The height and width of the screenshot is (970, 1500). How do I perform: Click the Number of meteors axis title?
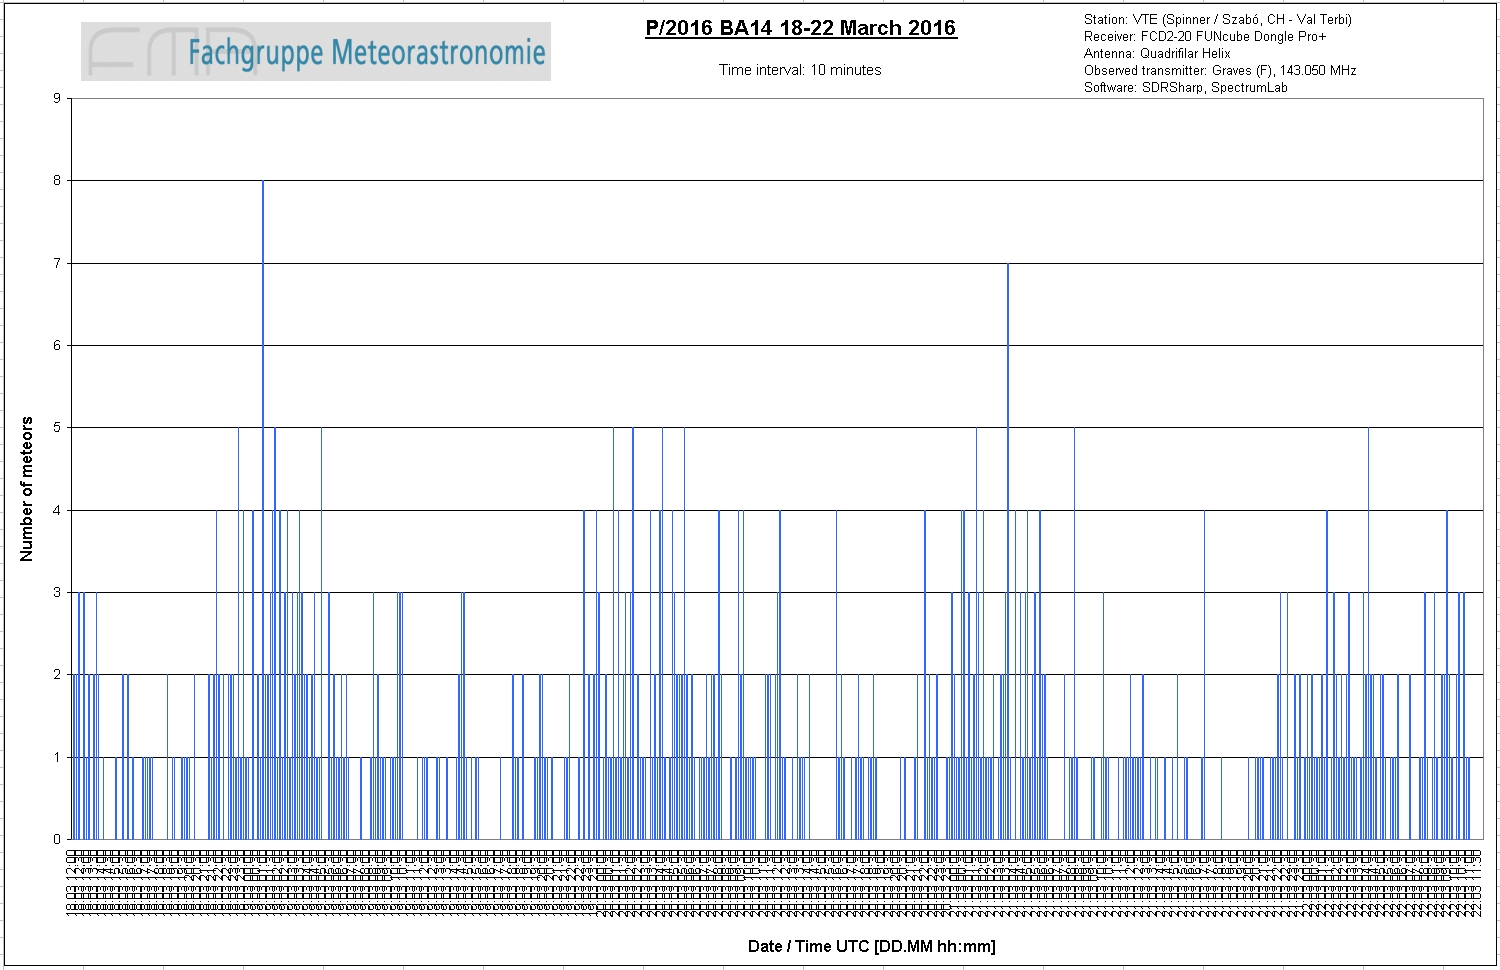(x=27, y=489)
